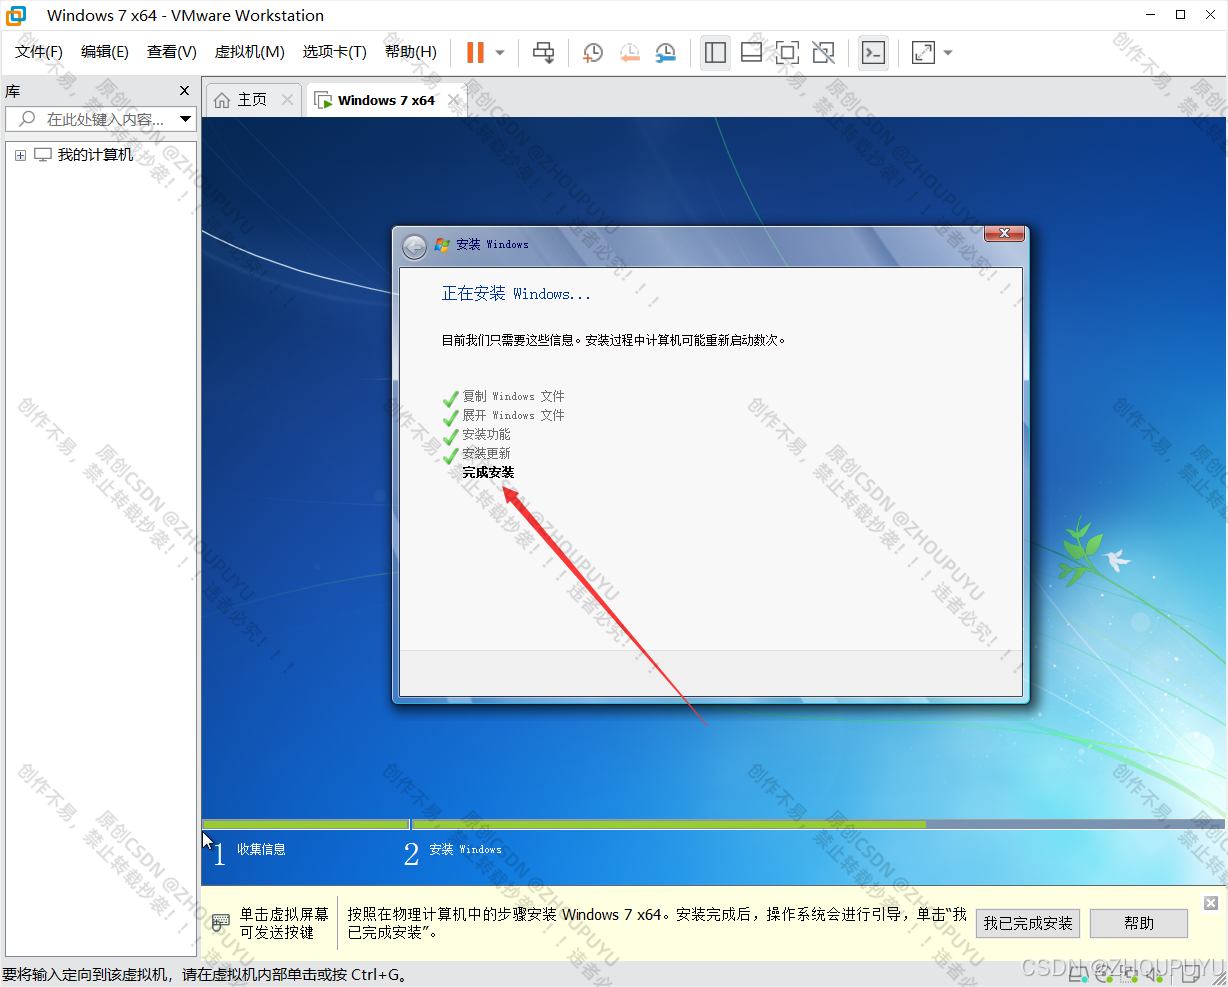Click the 展开 Windows 文件 step
The image size is (1228, 987).
pos(513,415)
